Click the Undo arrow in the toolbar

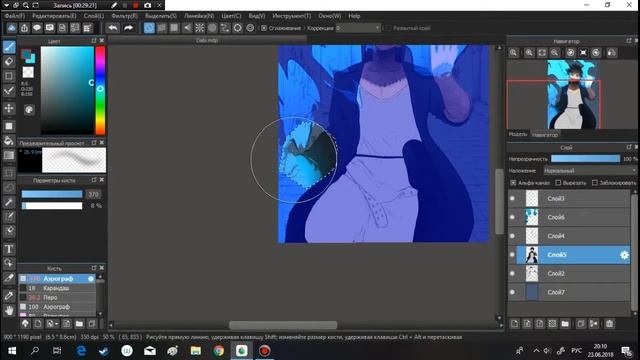113,28
